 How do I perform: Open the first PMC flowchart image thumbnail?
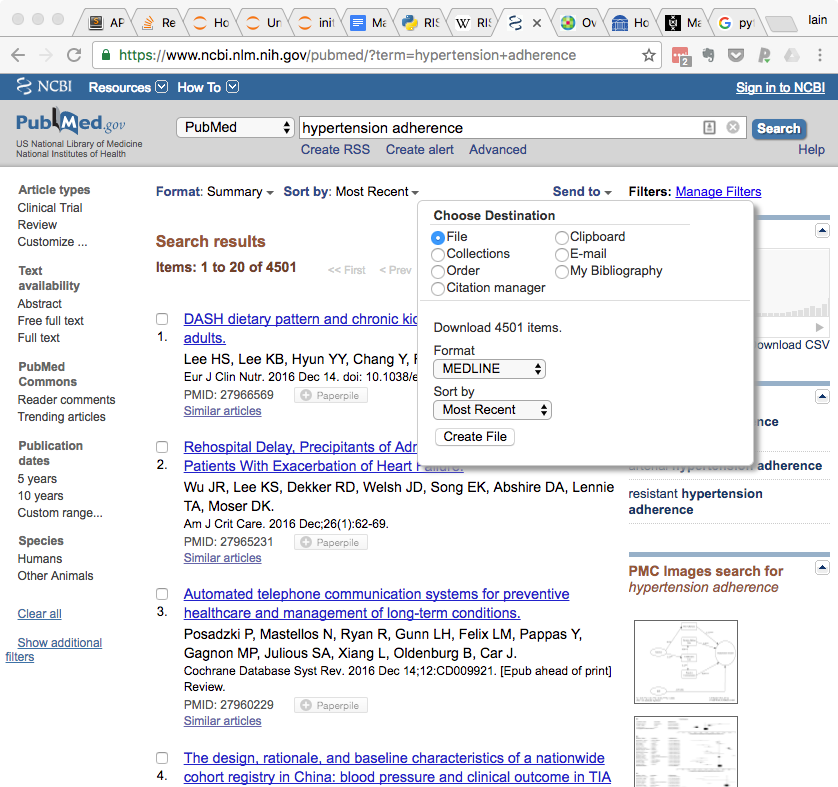686,661
